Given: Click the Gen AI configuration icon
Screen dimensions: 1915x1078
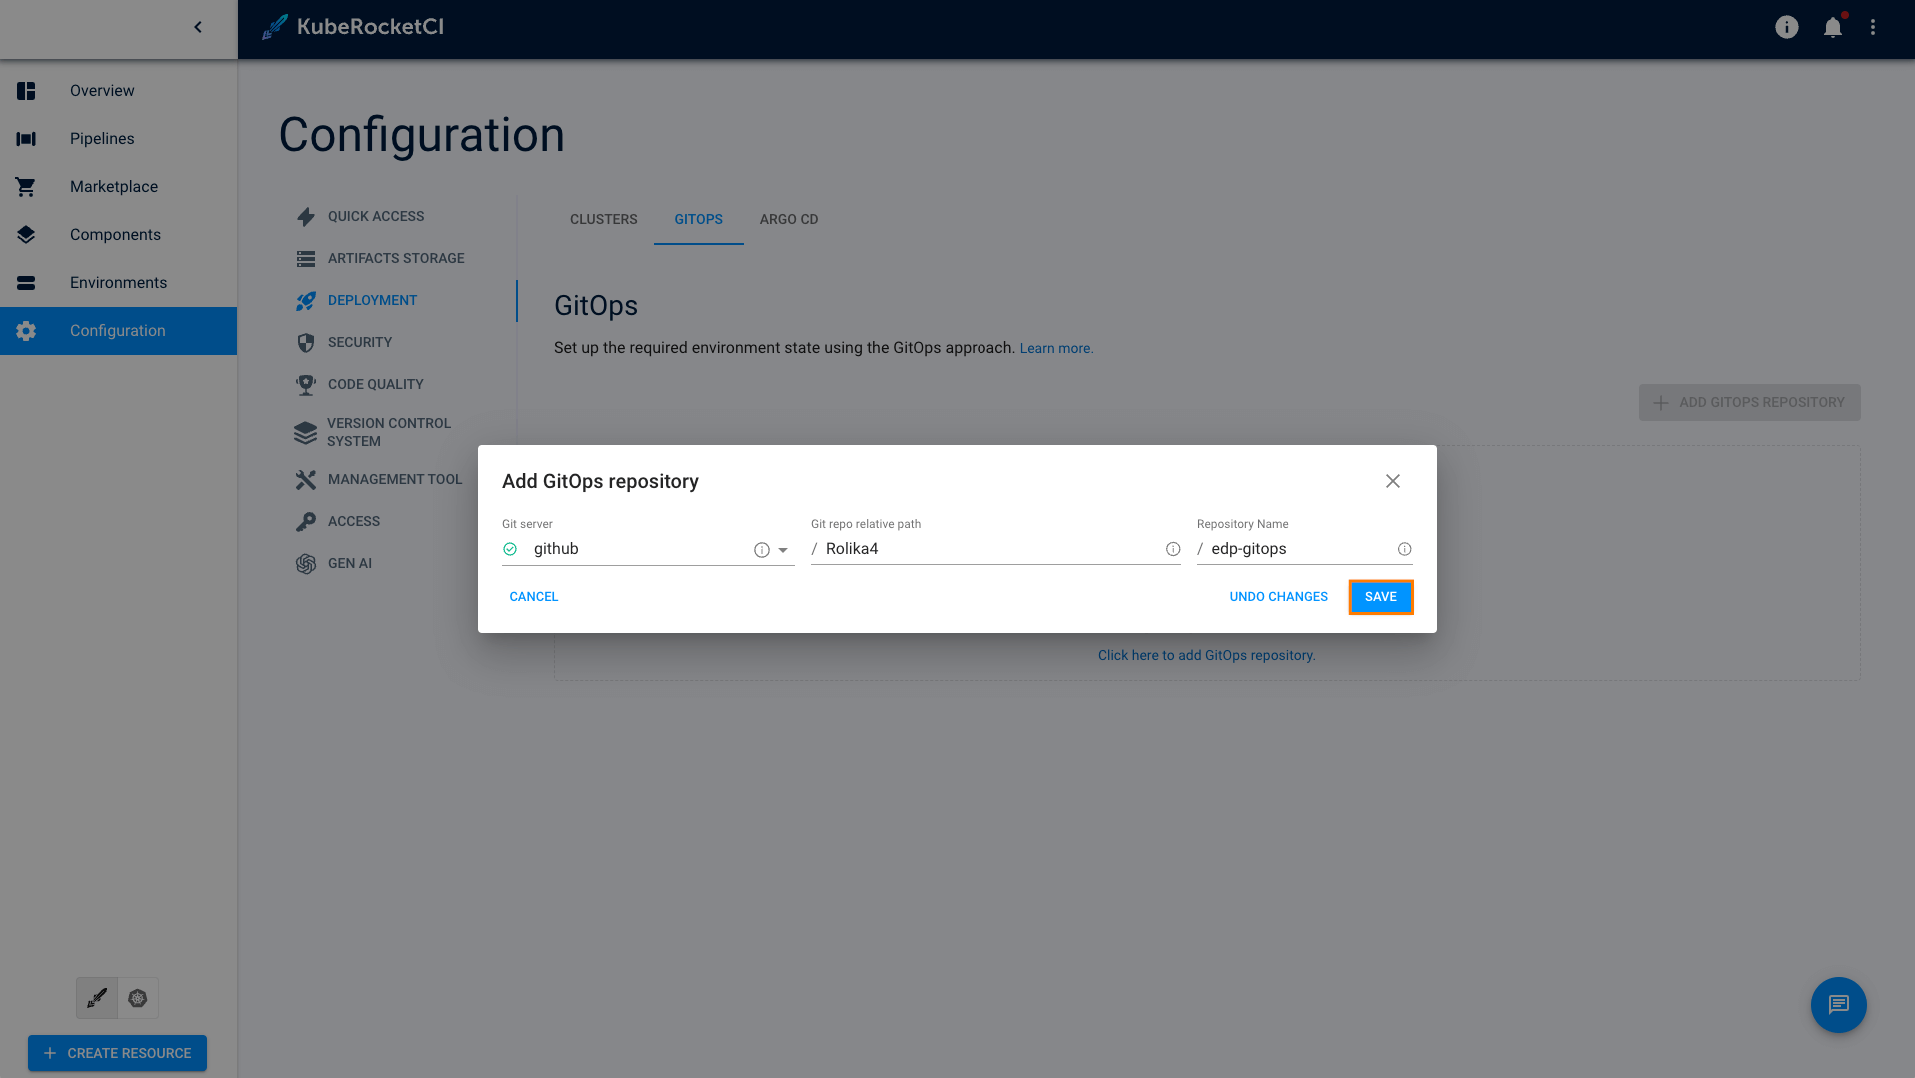Looking at the screenshot, I should (306, 563).
